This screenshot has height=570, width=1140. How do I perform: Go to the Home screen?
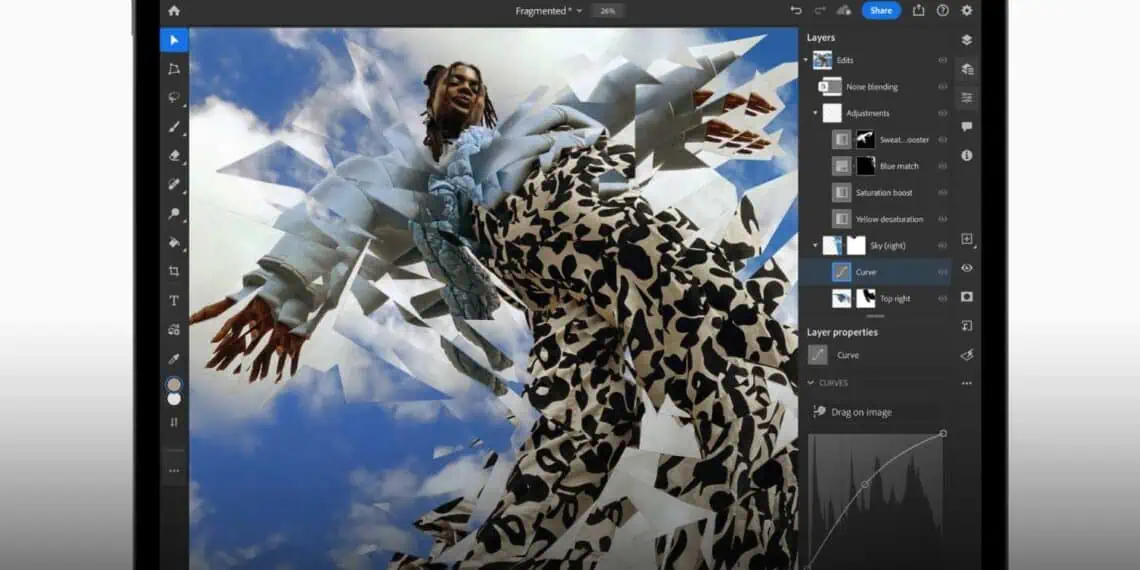click(174, 10)
